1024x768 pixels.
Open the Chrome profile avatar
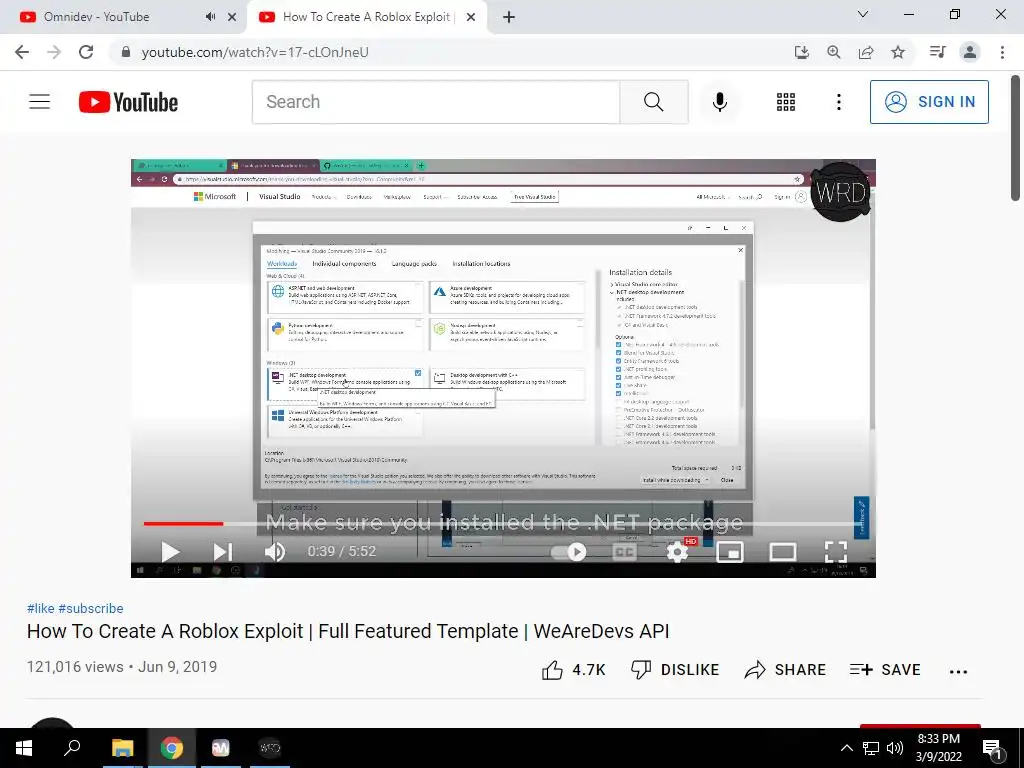970,52
